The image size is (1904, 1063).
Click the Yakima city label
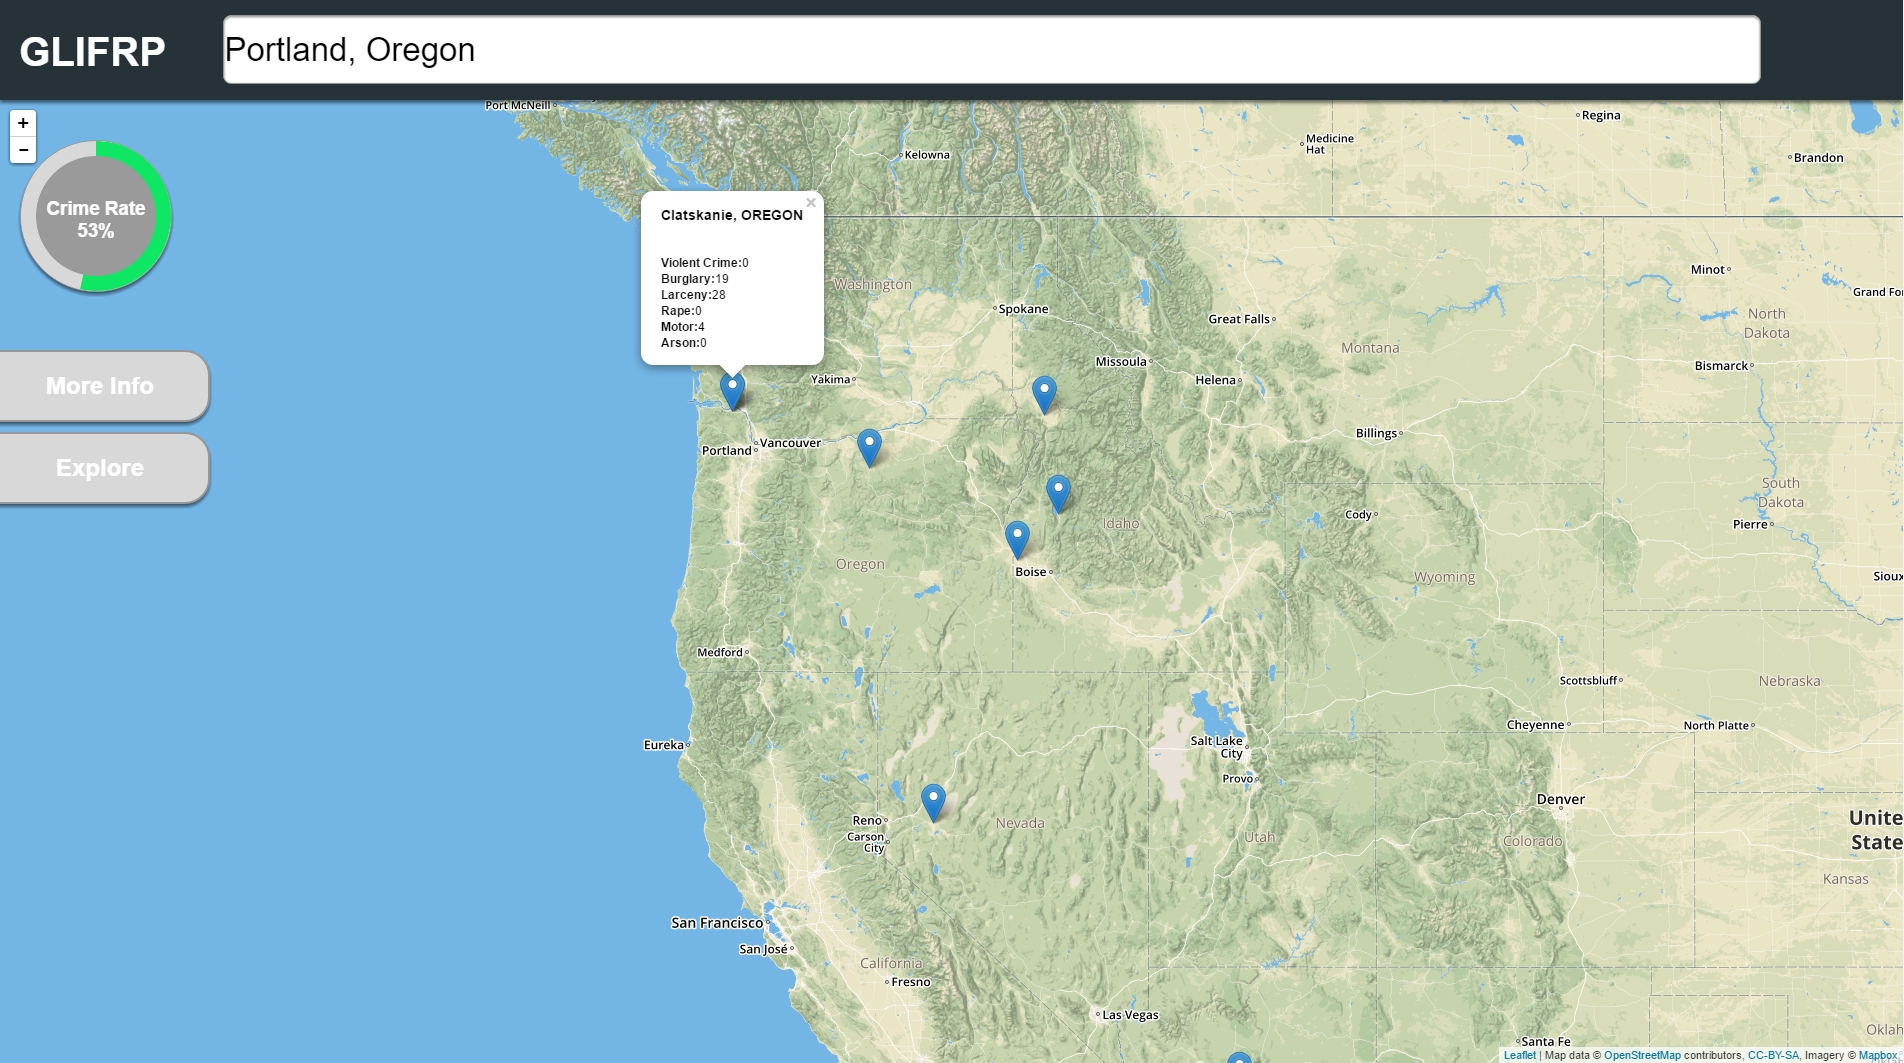click(x=830, y=379)
